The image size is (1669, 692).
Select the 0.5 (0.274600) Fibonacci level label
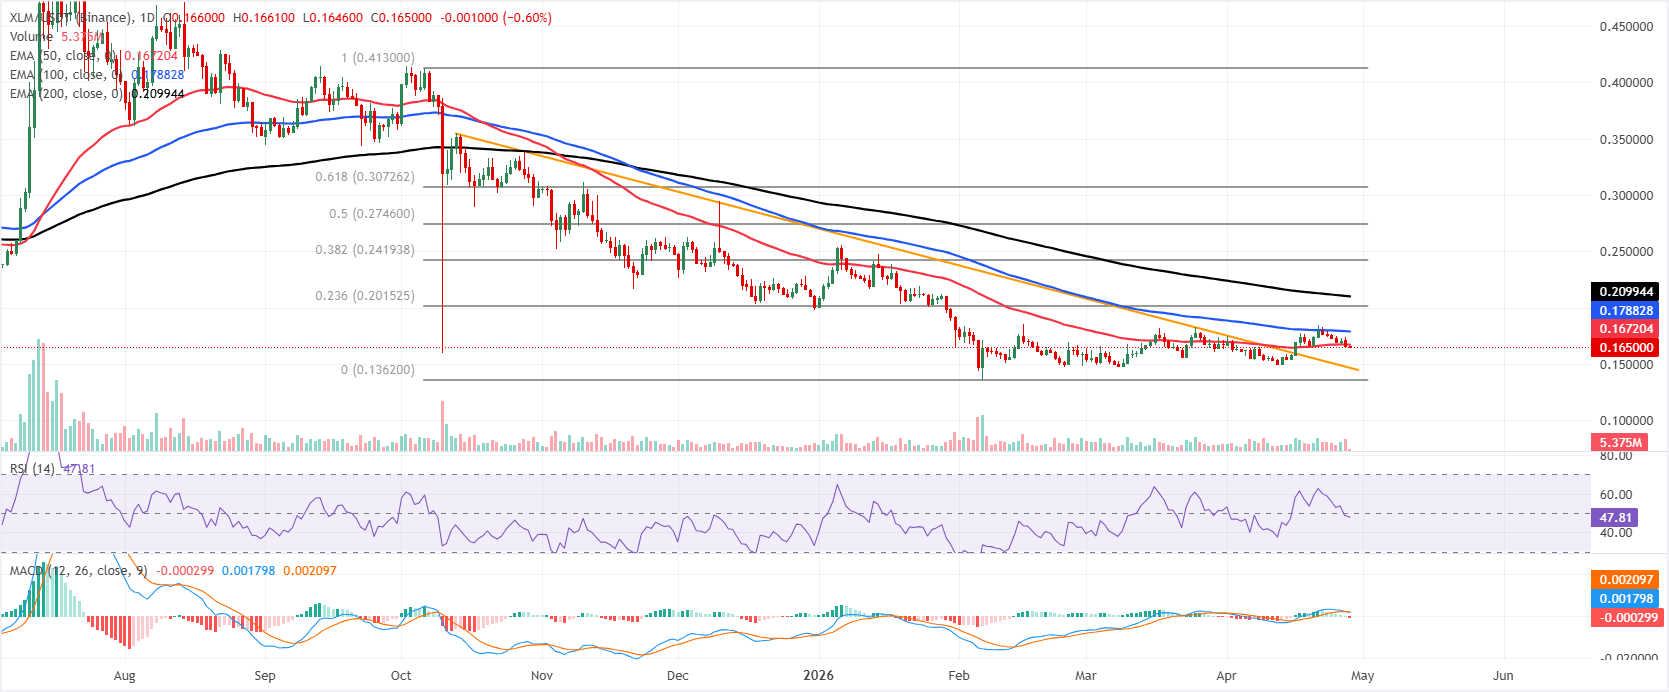click(x=371, y=214)
